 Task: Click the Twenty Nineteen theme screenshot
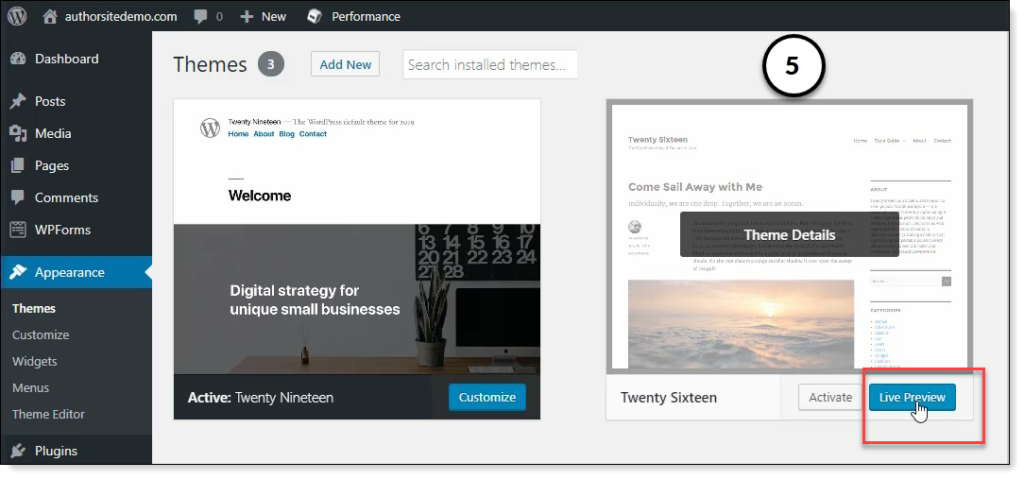tap(357, 237)
